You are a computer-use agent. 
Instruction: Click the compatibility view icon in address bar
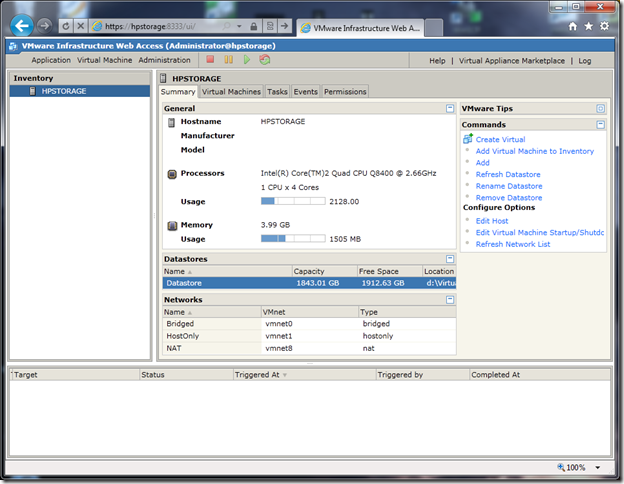[270, 26]
